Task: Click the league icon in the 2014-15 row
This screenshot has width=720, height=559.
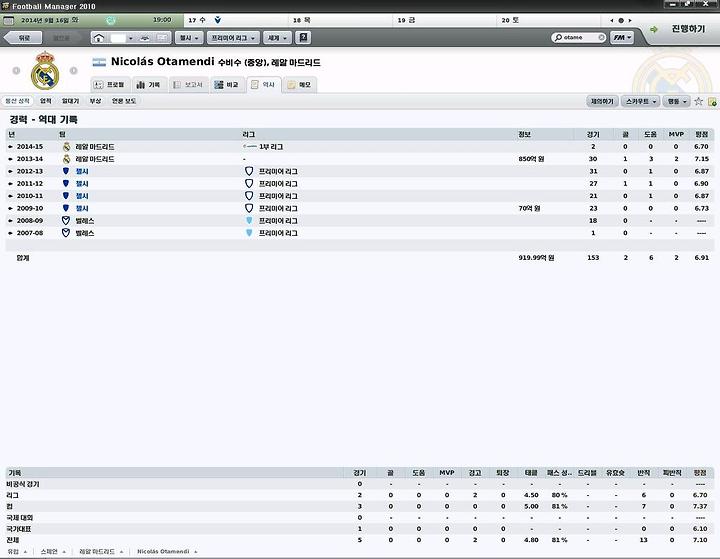Action: pos(250,147)
